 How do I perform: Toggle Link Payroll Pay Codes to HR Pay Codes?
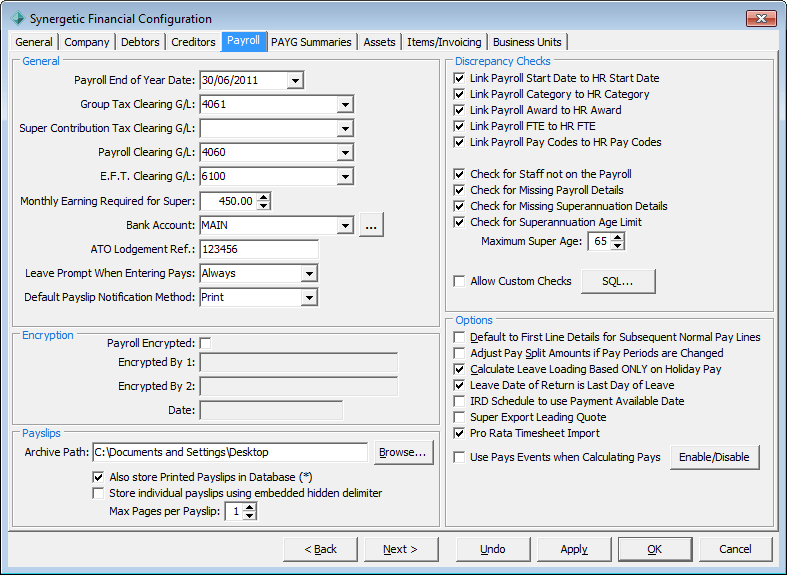459,142
